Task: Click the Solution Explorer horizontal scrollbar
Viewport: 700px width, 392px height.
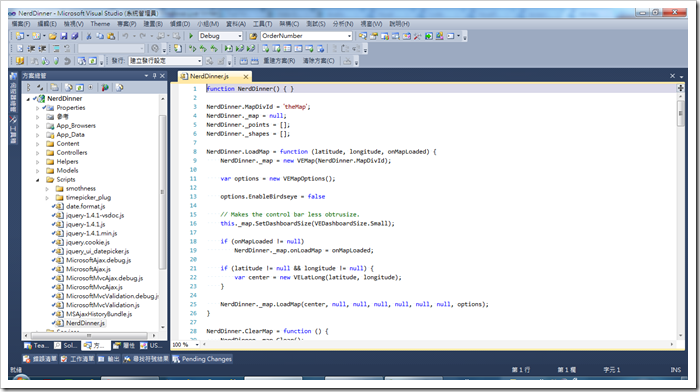Action: [x=89, y=335]
